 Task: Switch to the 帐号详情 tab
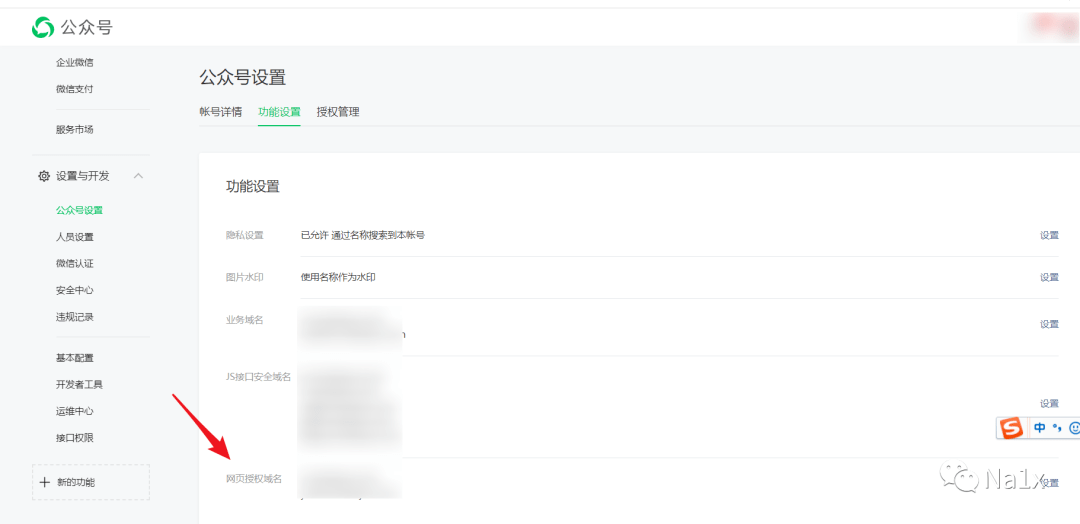pos(220,112)
